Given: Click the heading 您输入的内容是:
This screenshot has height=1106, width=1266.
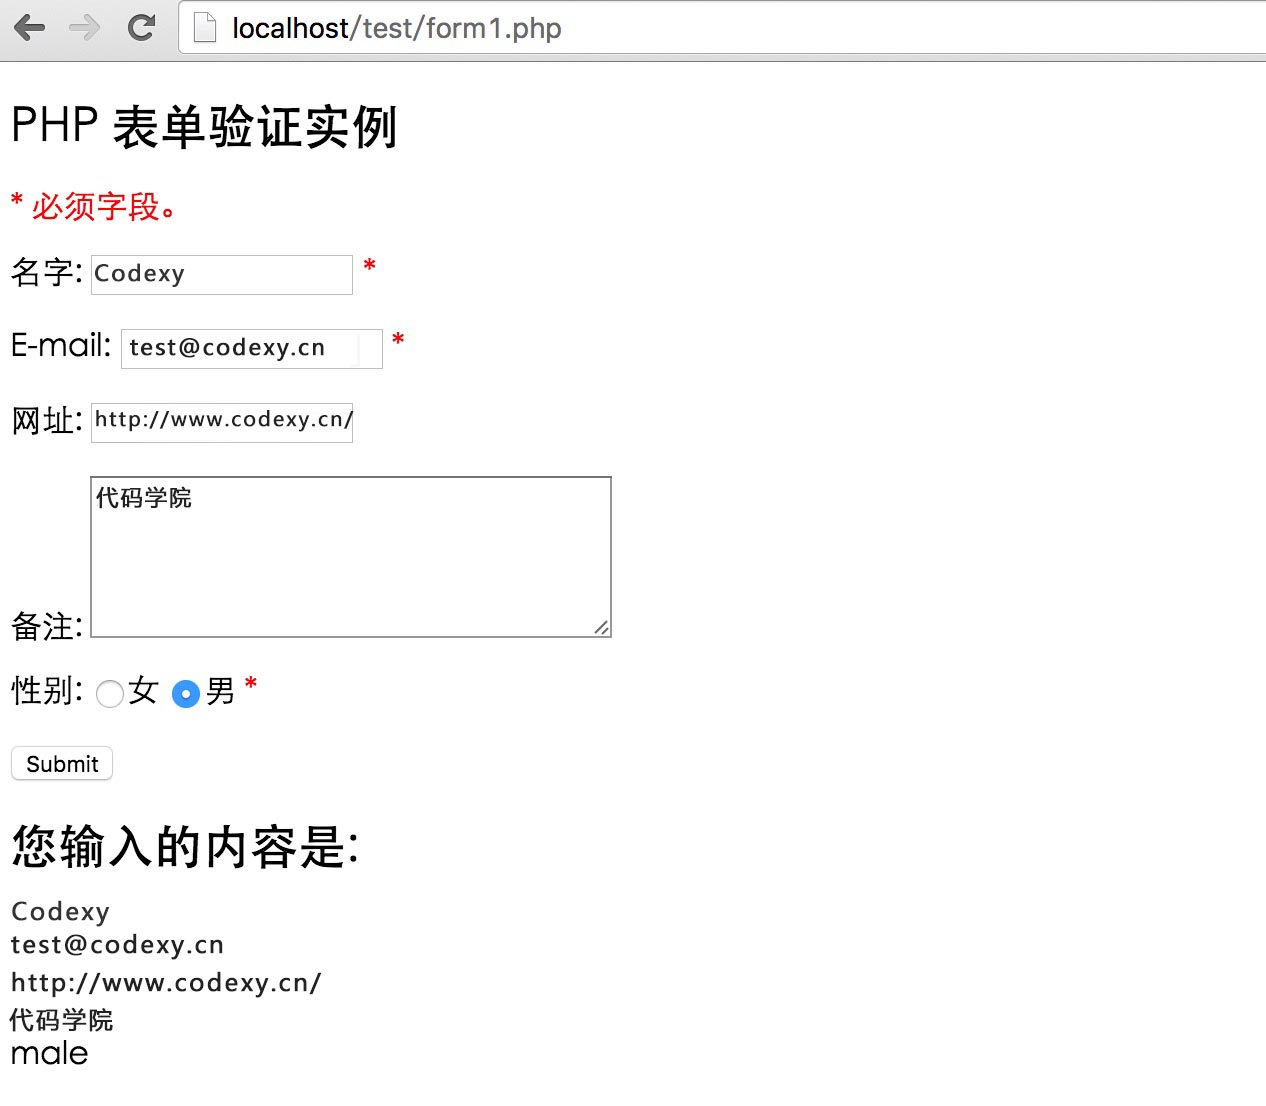Looking at the screenshot, I should [185, 847].
